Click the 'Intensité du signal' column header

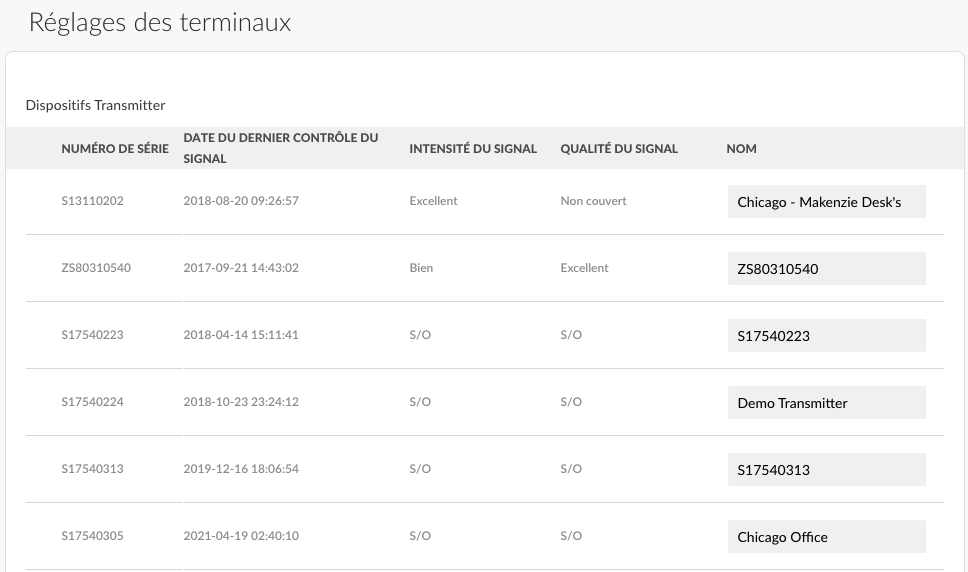(473, 148)
